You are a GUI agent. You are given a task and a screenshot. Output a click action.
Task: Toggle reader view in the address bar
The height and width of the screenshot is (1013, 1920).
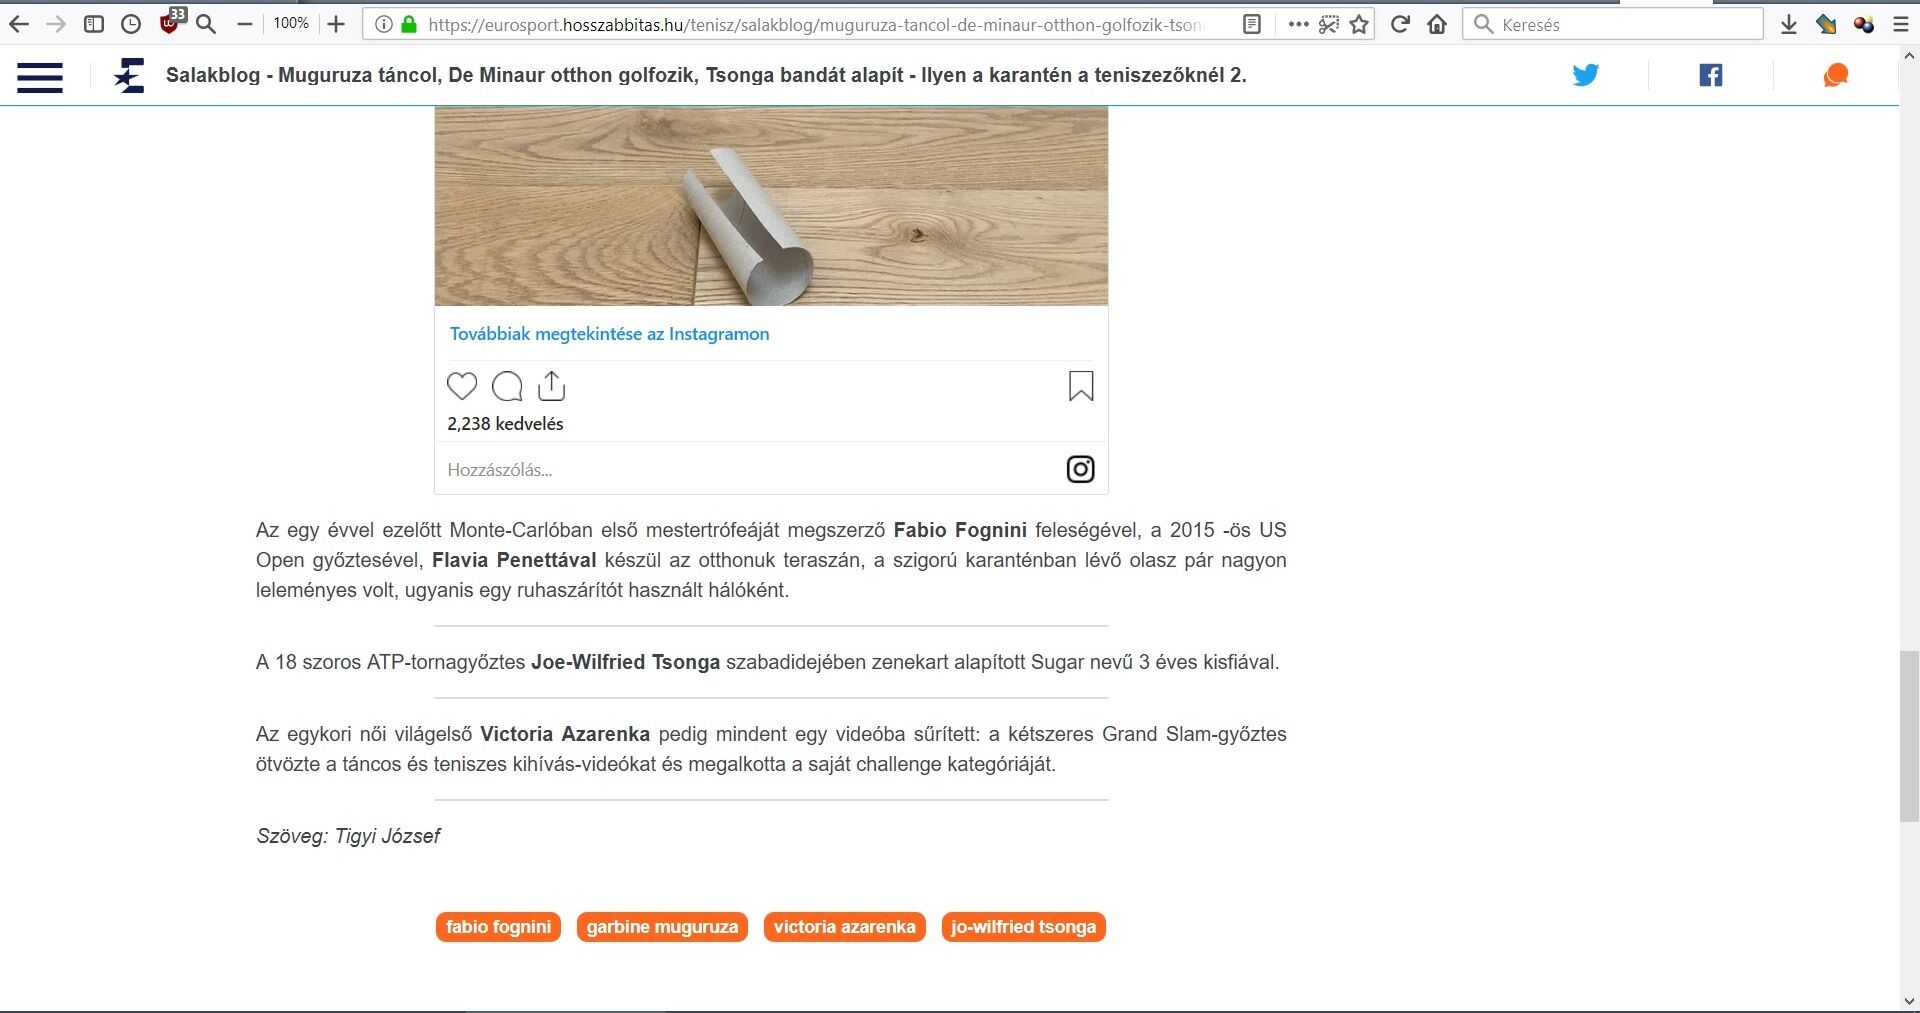[1251, 24]
